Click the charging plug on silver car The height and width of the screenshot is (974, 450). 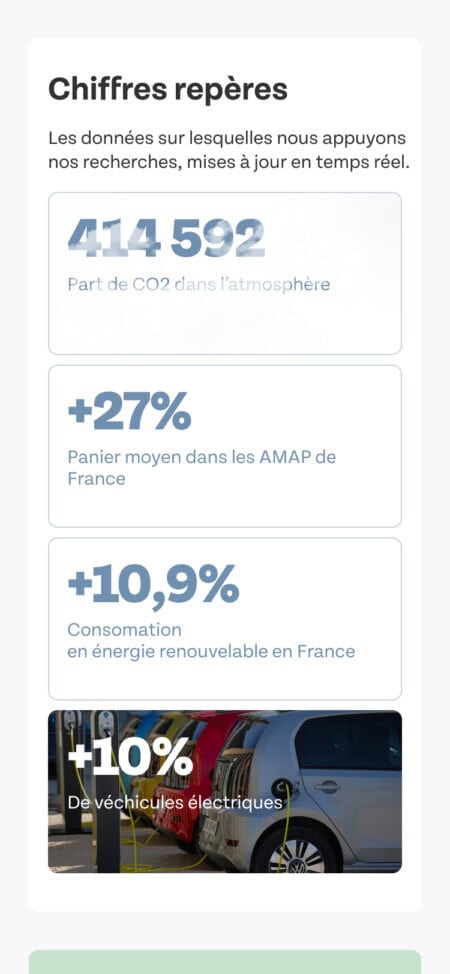click(x=282, y=788)
